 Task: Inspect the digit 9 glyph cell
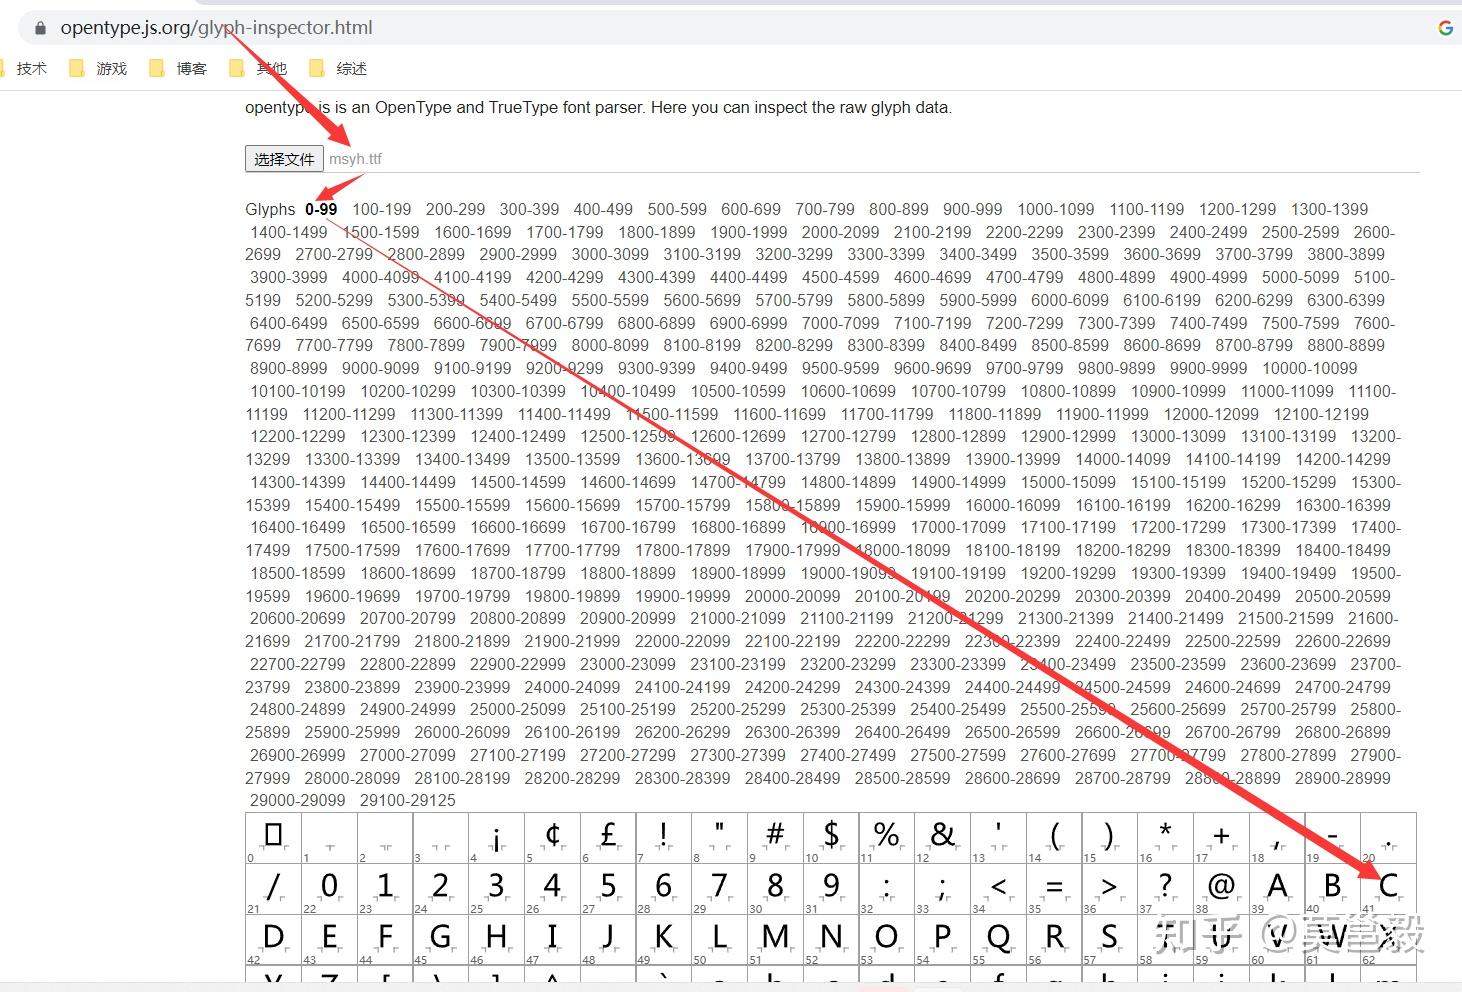coord(831,889)
